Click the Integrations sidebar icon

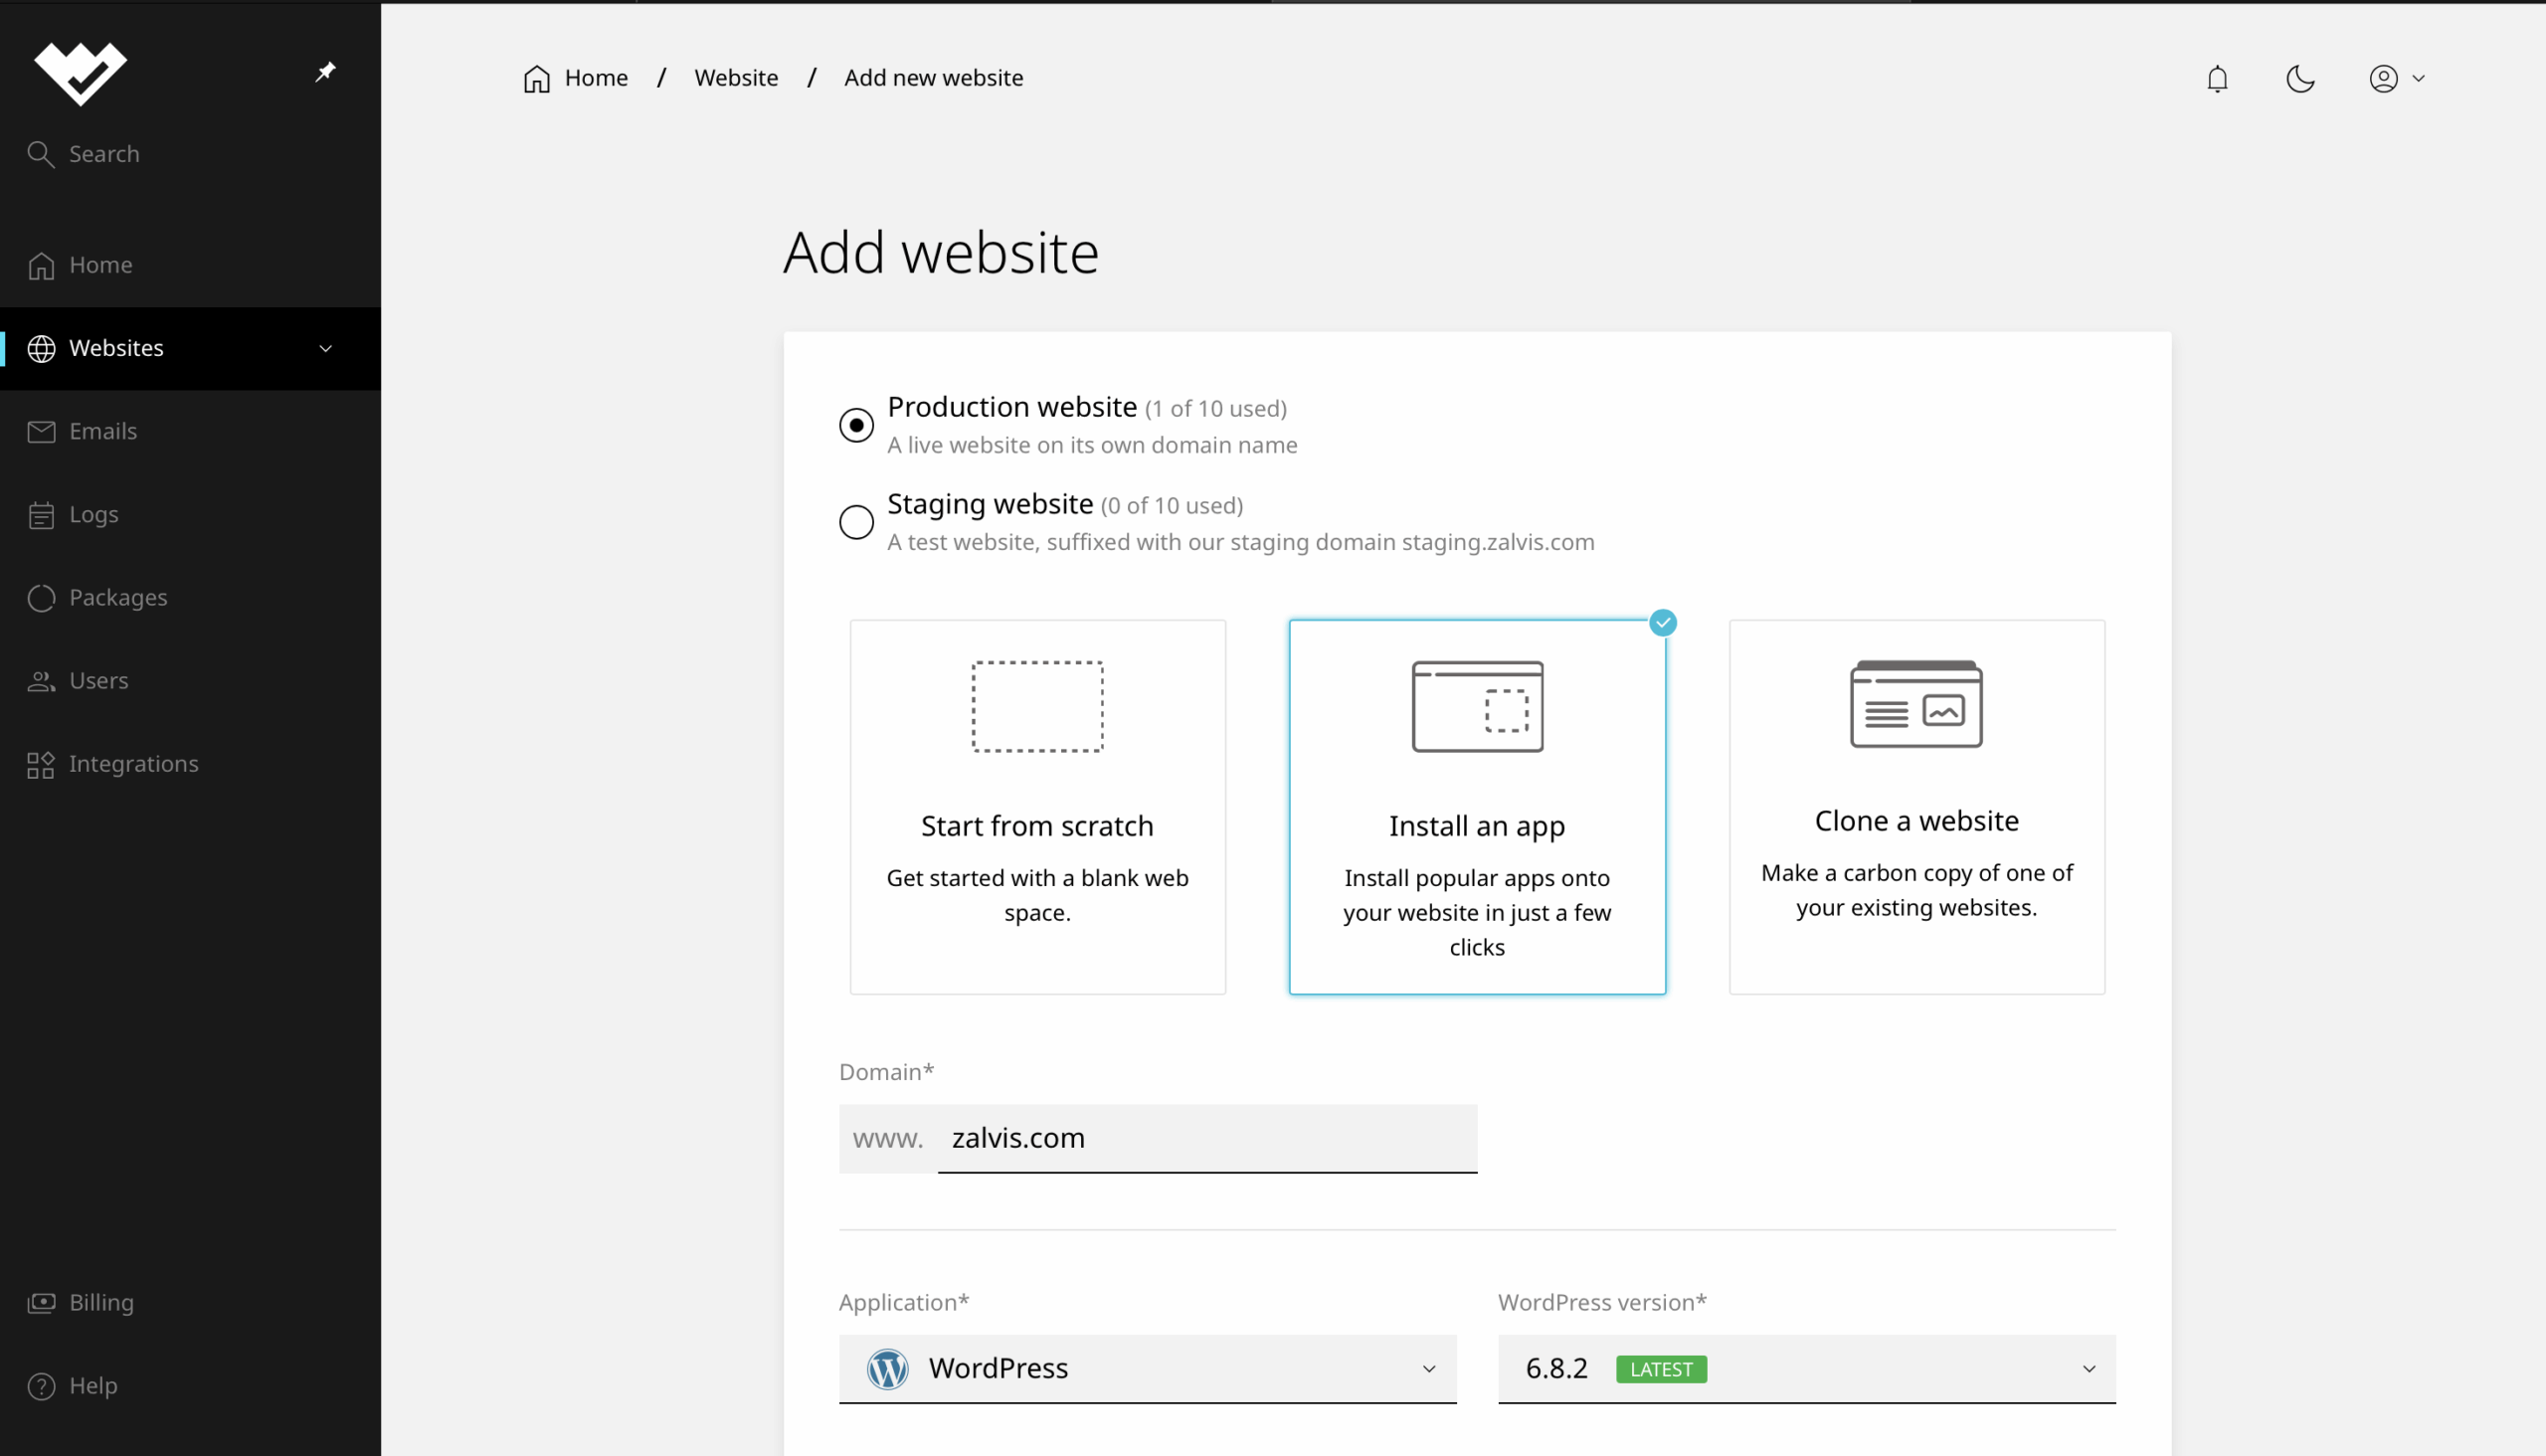[x=41, y=765]
